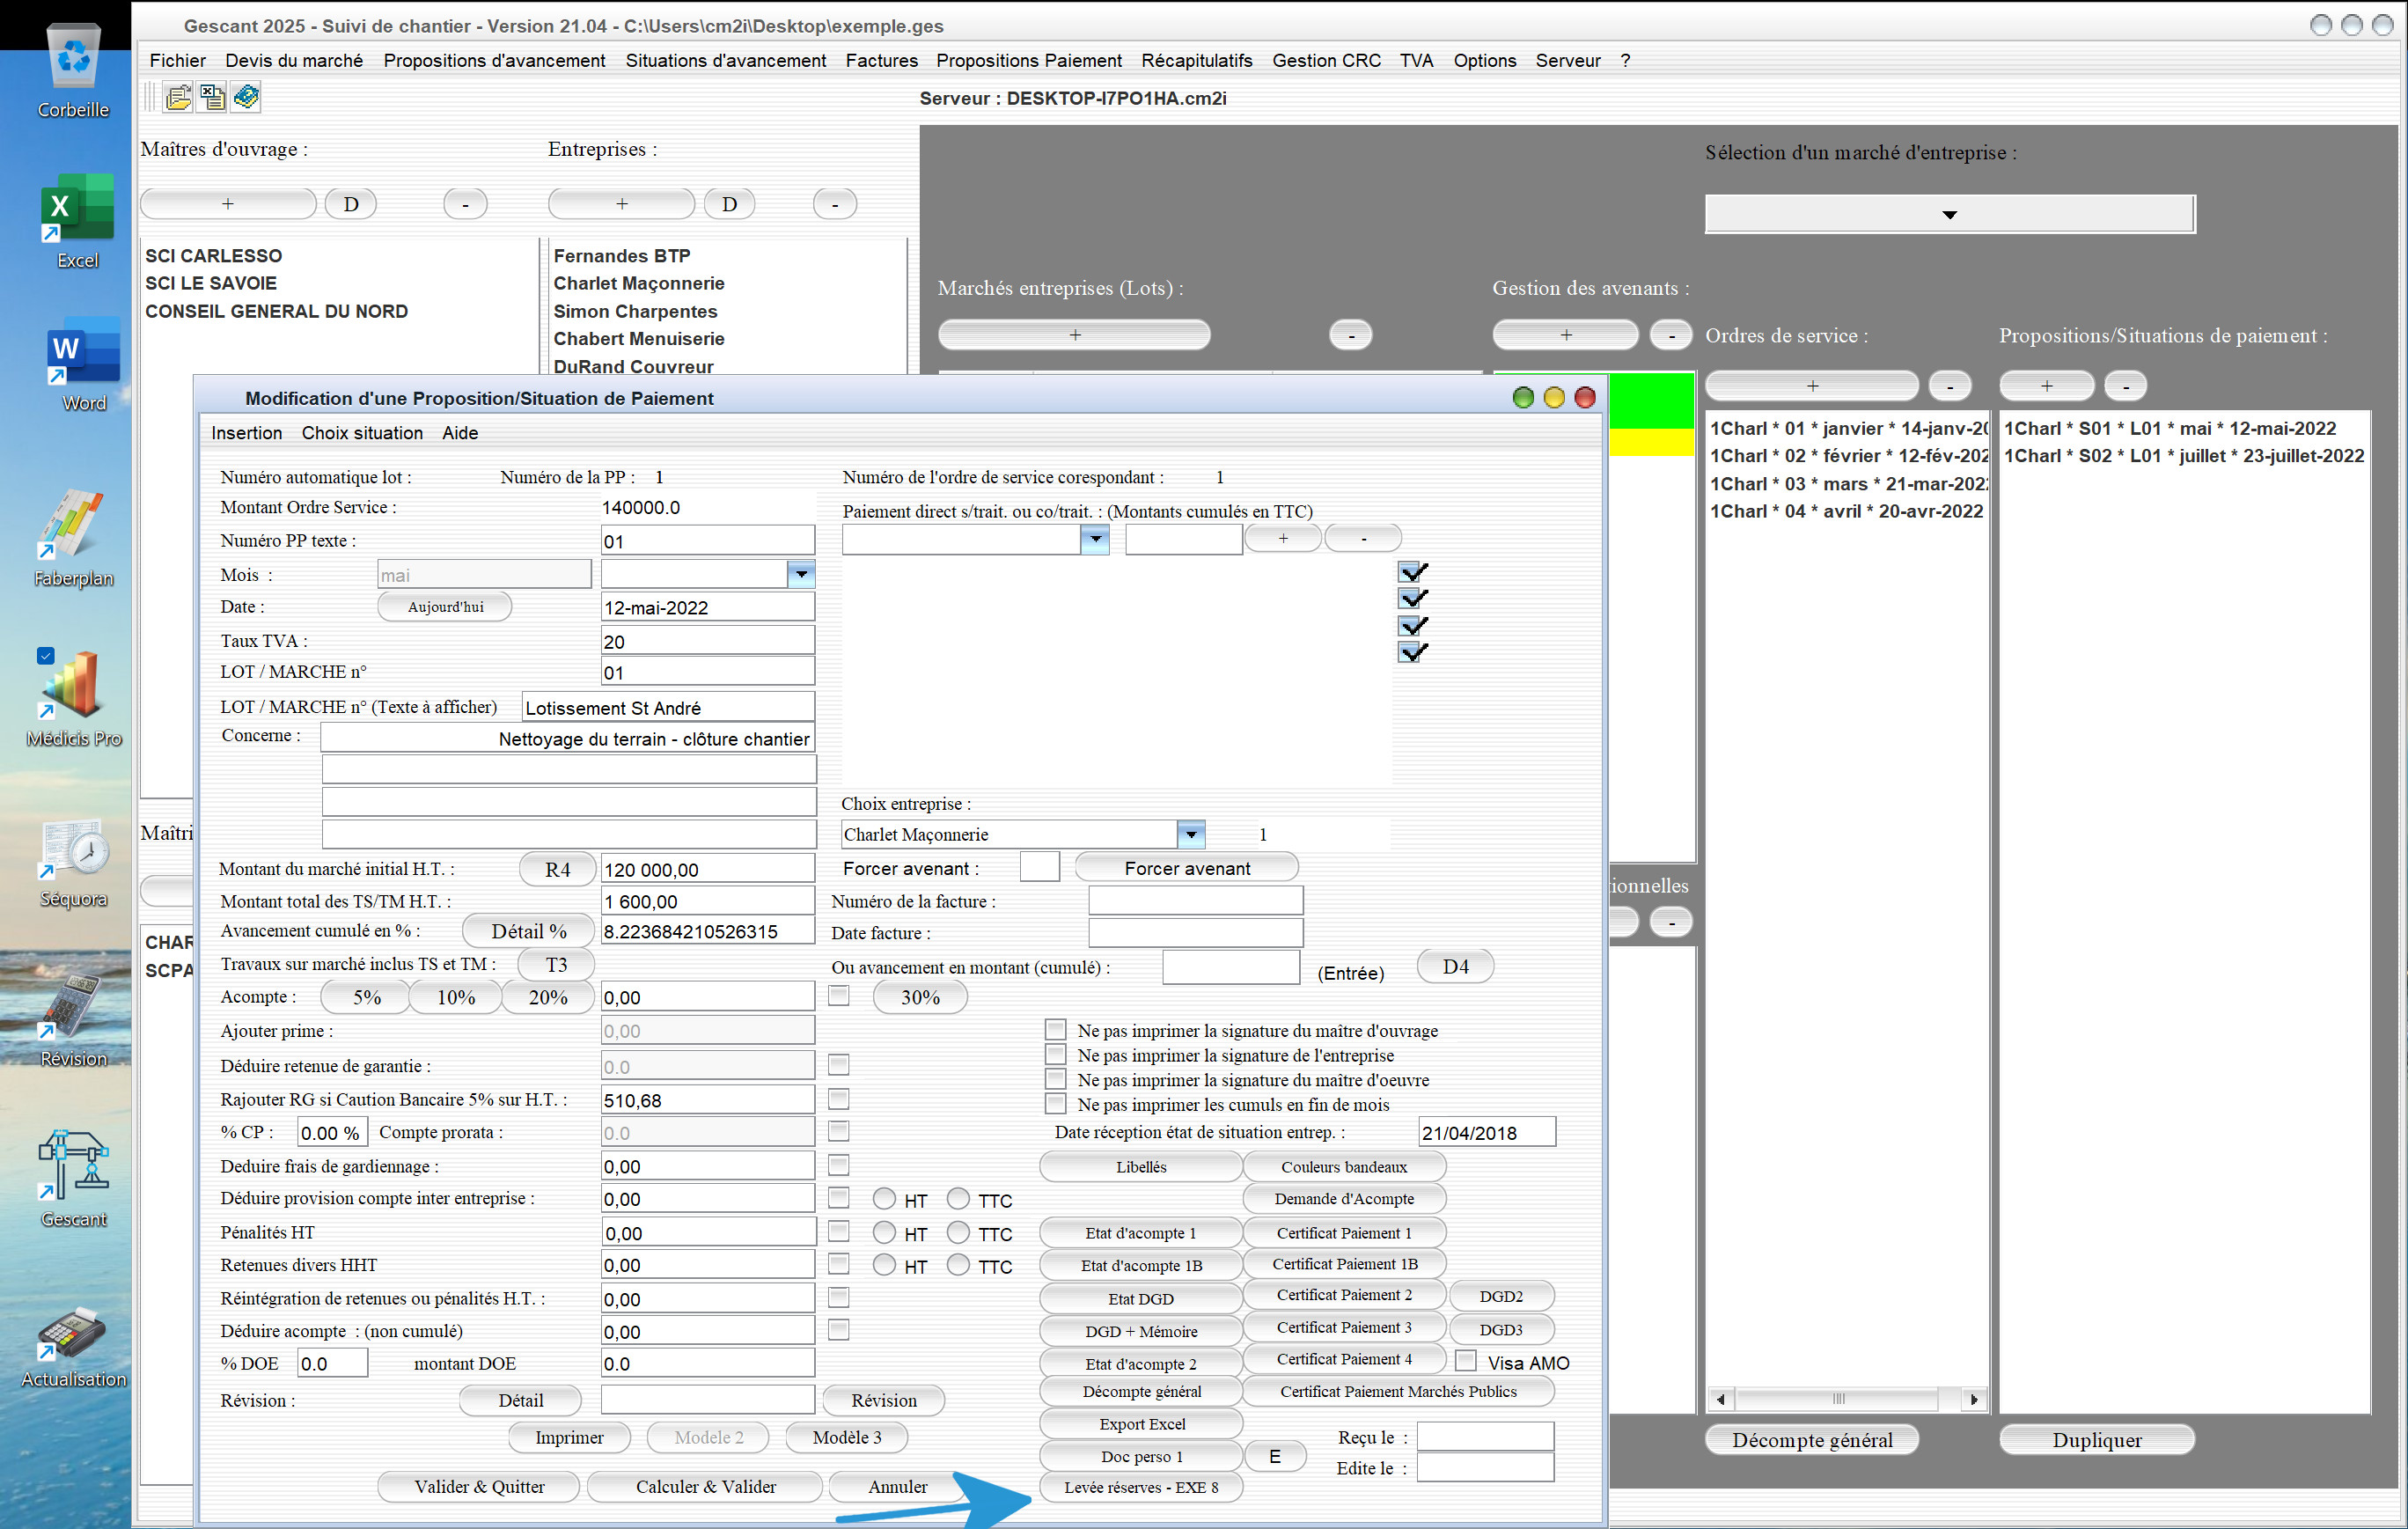Check 'Ne pas imprimer la signature de l'entreprise'
This screenshot has width=2408, height=1529.
(x=1055, y=1055)
